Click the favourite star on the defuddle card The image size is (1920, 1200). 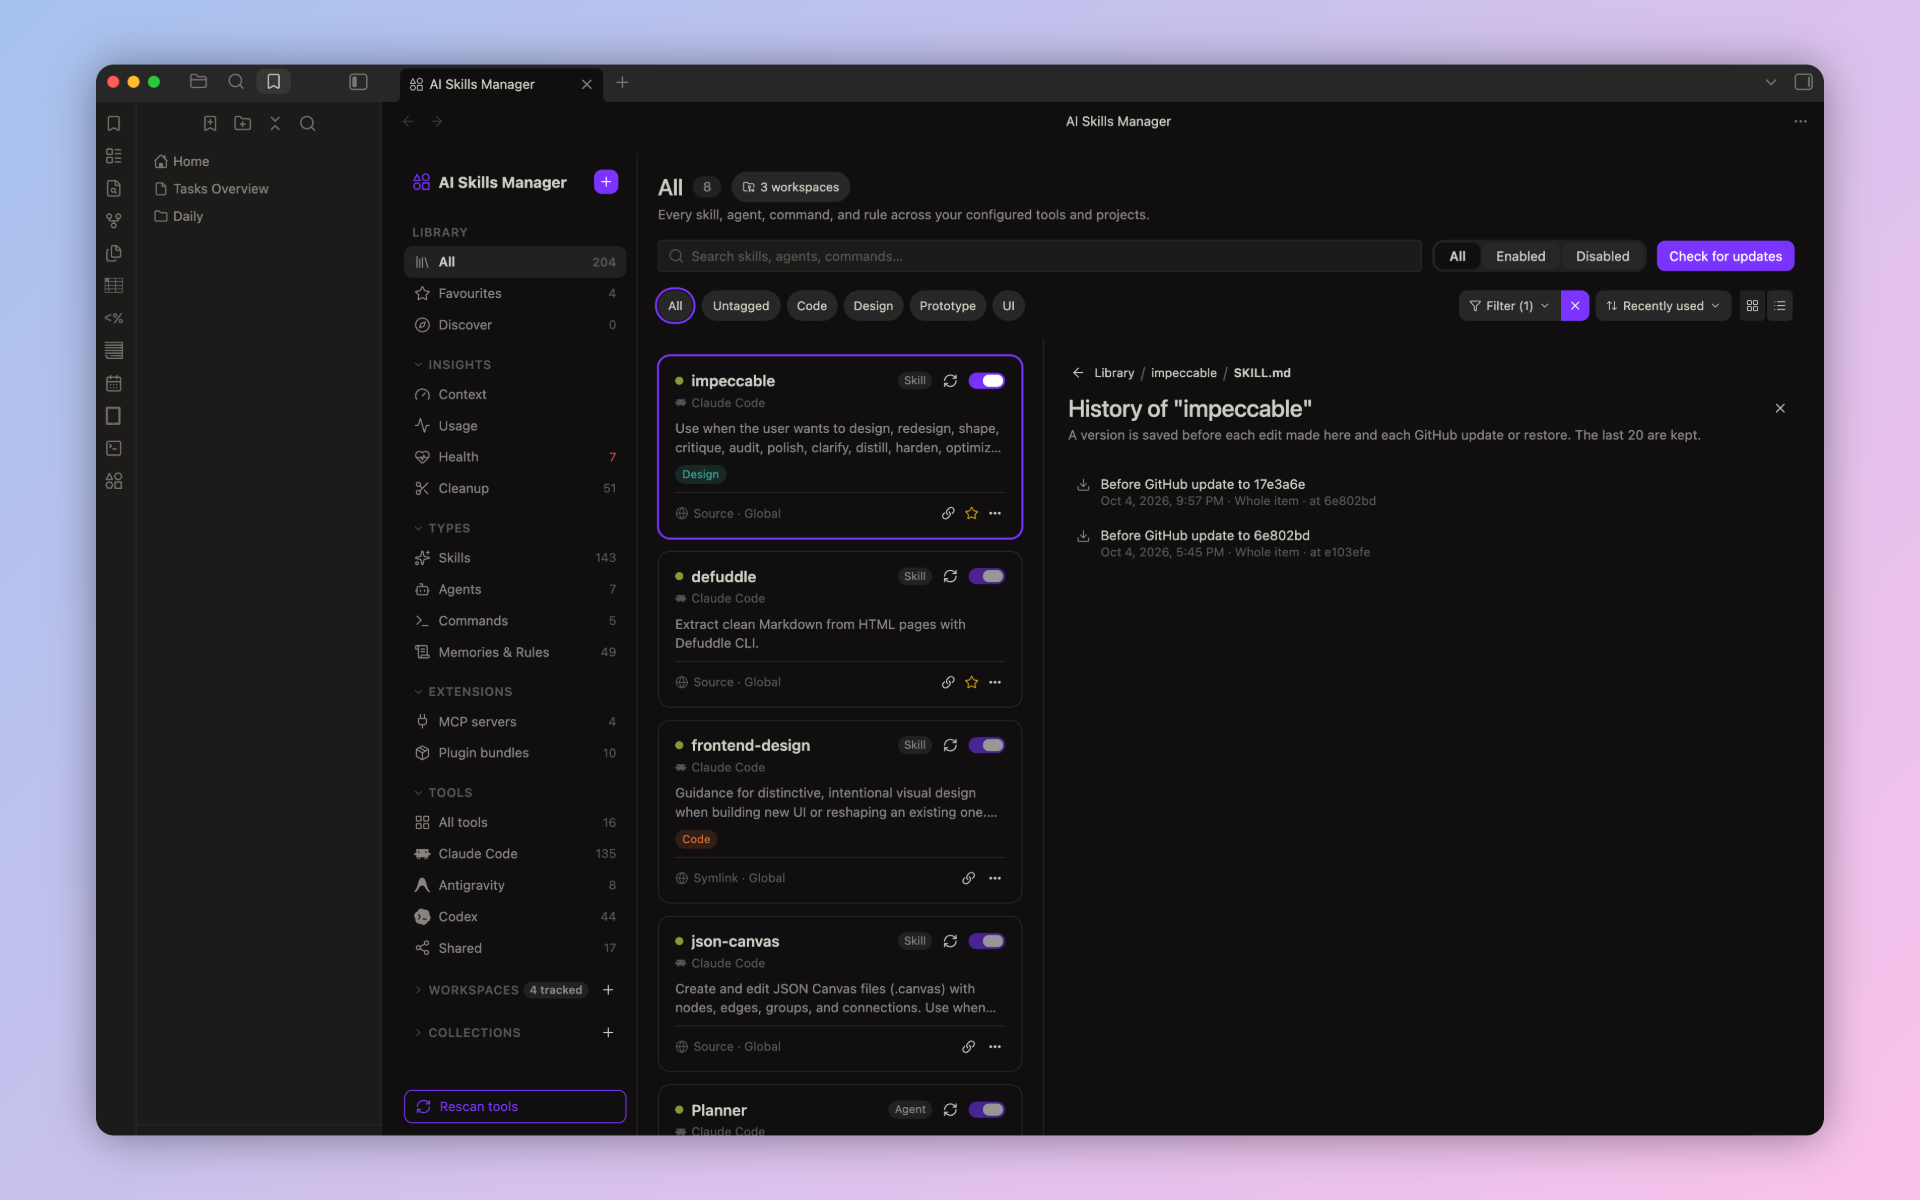pyautogui.click(x=972, y=682)
